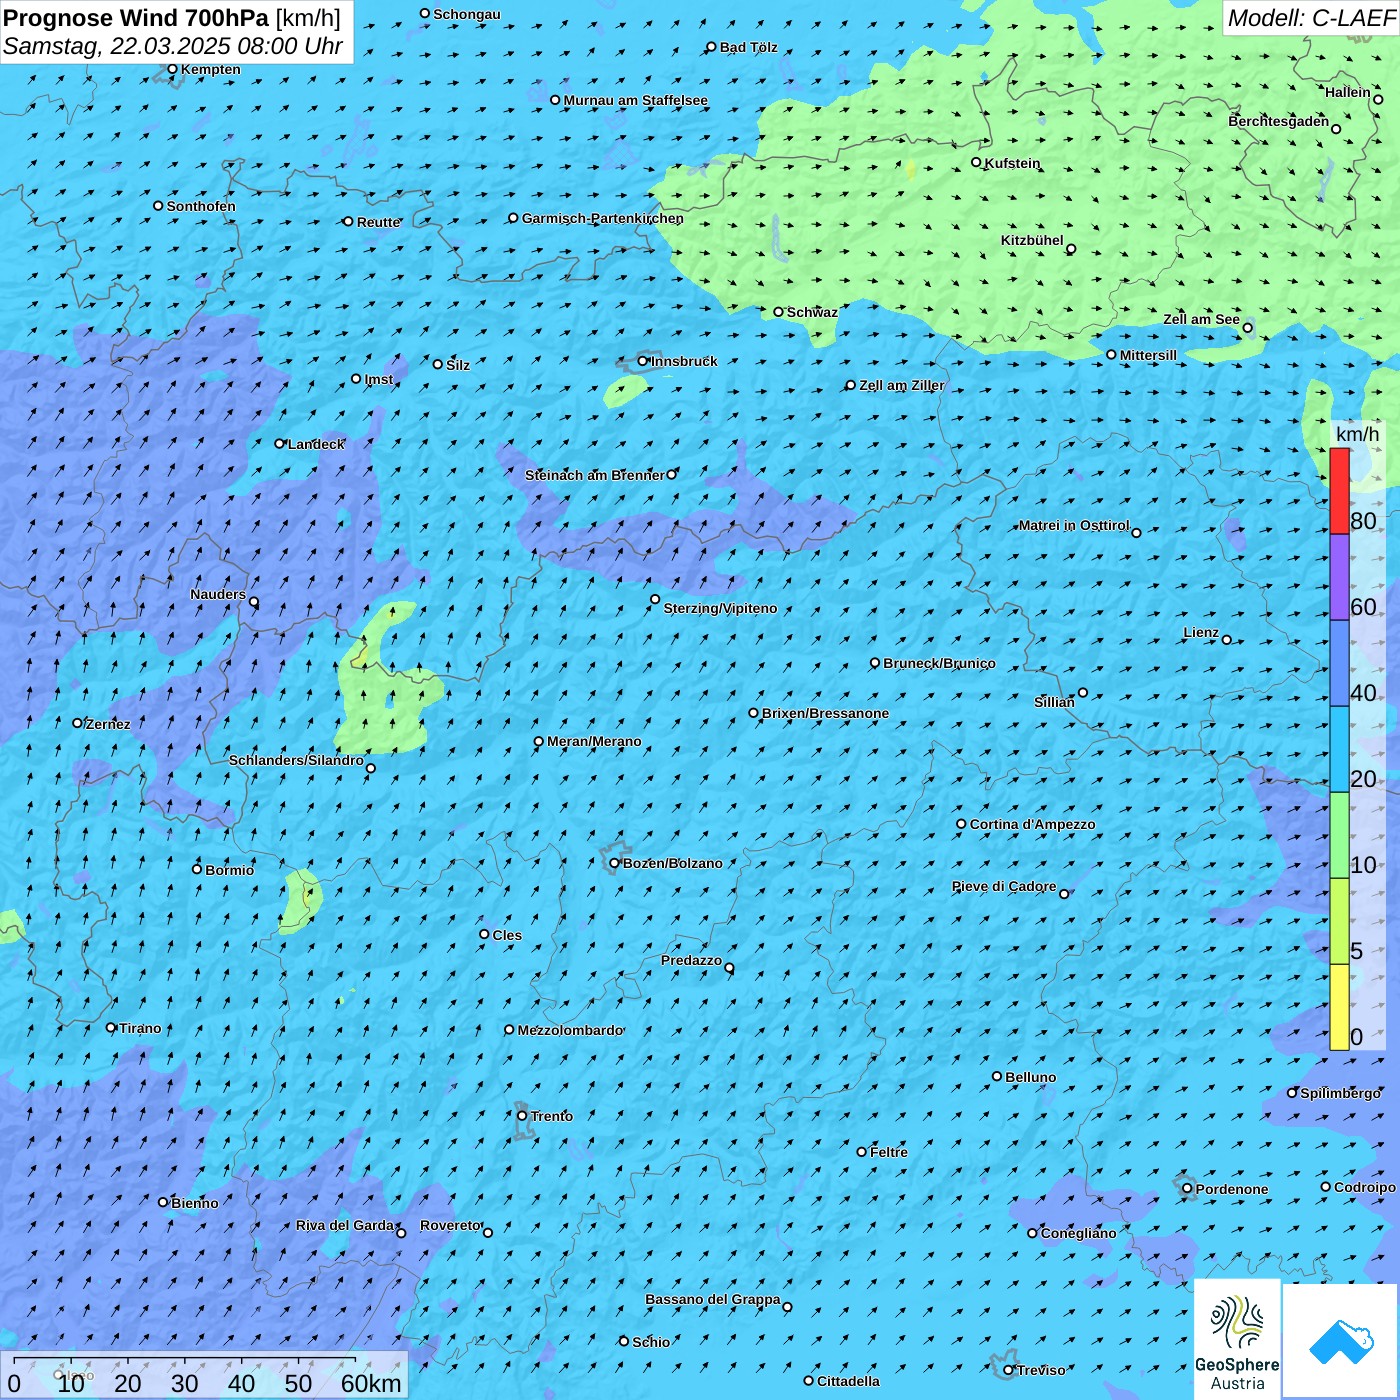
Task: Click the Kitzbühel city label
Action: 1032,240
